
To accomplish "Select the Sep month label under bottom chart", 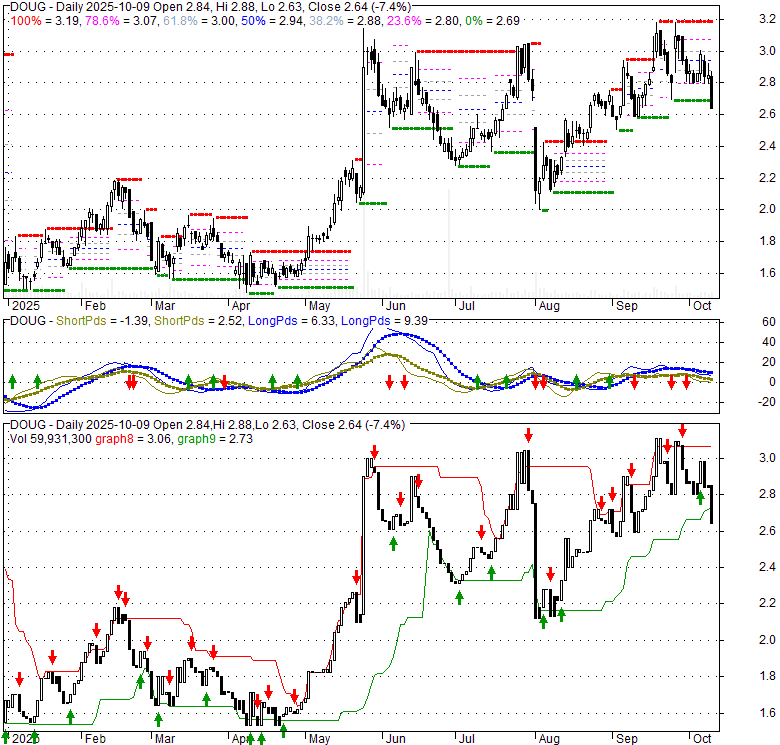I will coord(627,739).
